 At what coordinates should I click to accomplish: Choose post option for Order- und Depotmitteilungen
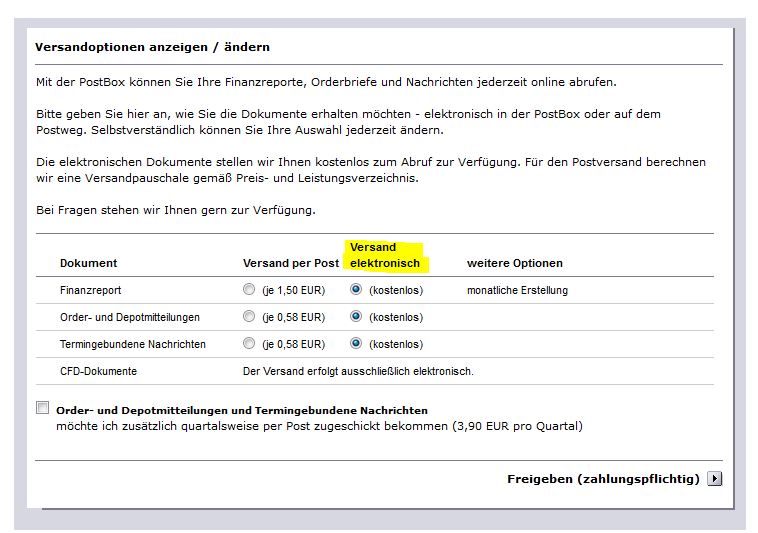tap(248, 317)
